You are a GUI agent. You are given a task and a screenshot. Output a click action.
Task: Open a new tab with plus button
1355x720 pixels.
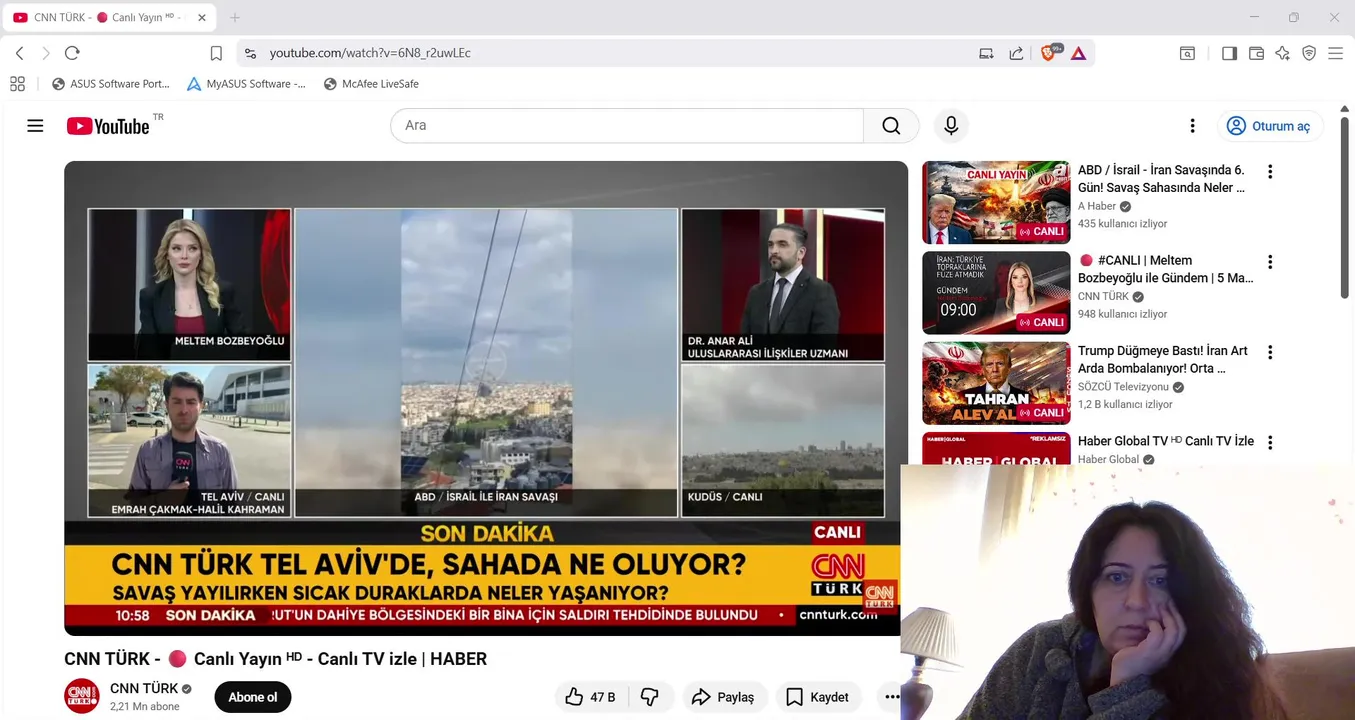pos(235,18)
